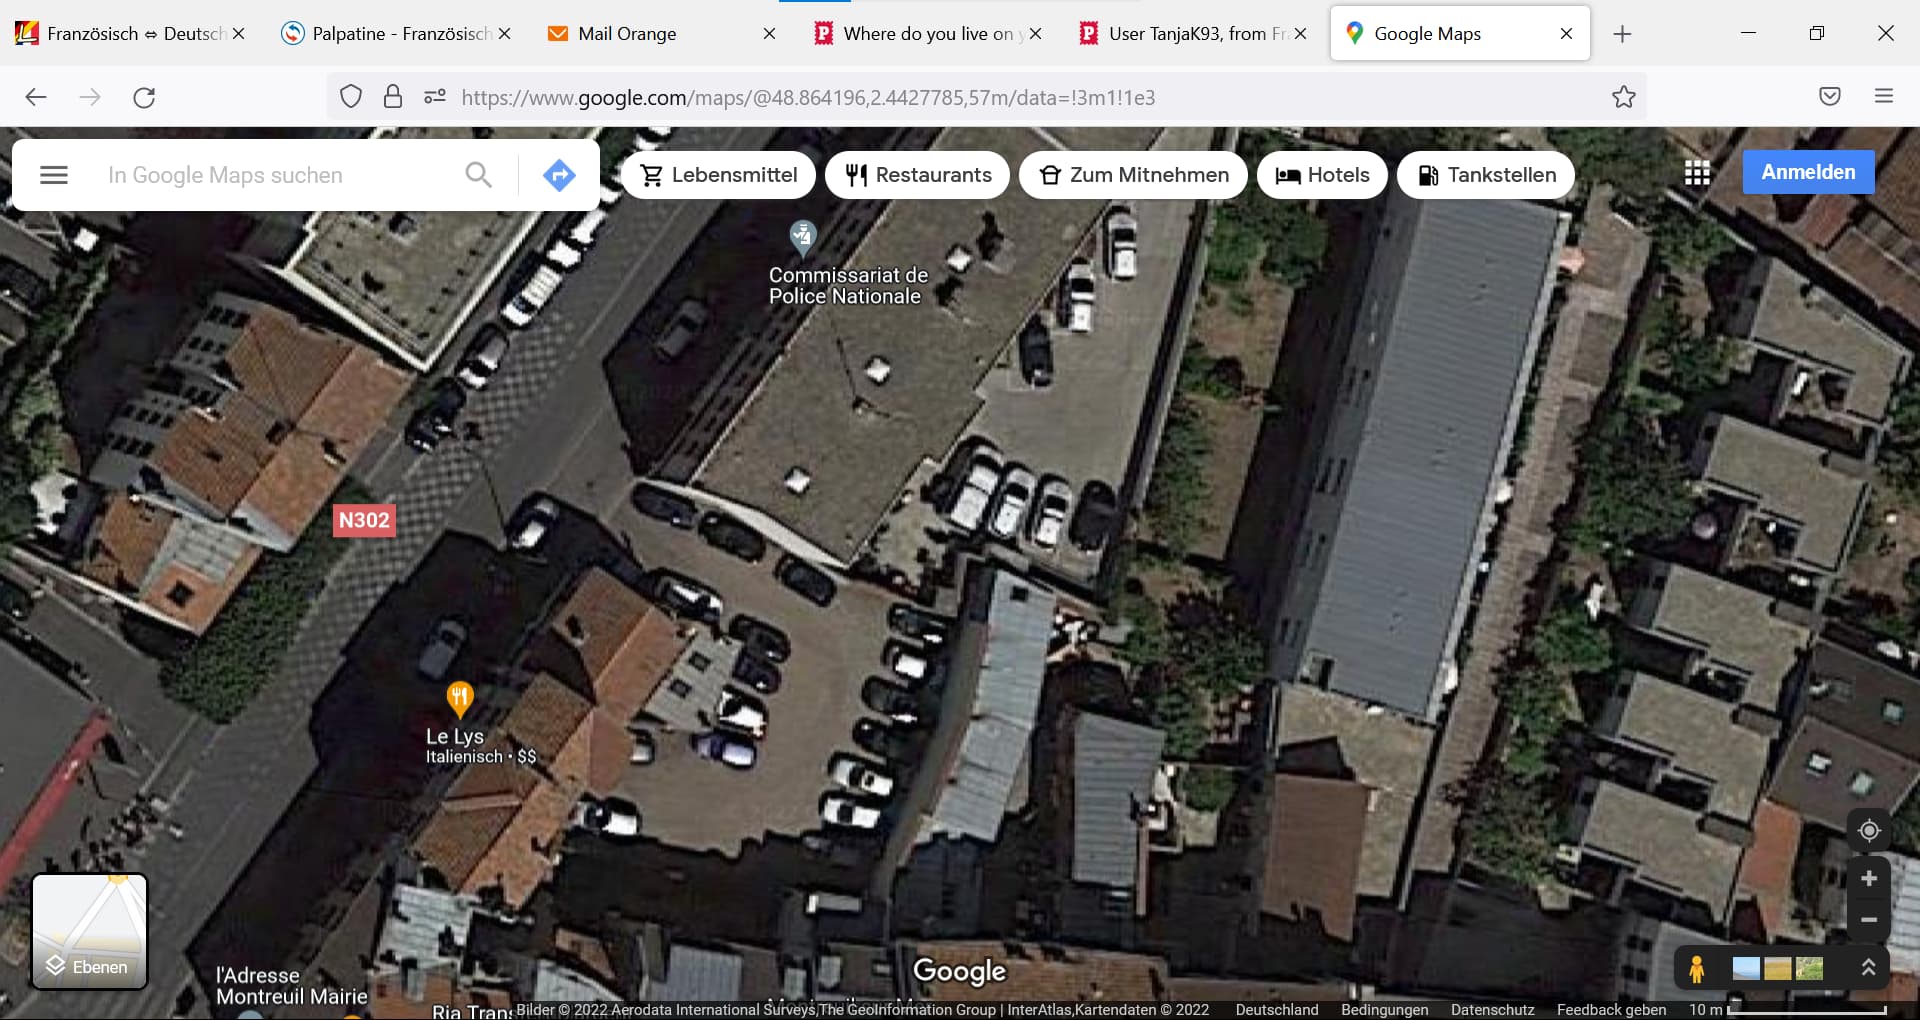Click the Le Lys place name
Viewport: 1920px width, 1020px height.
tap(455, 736)
